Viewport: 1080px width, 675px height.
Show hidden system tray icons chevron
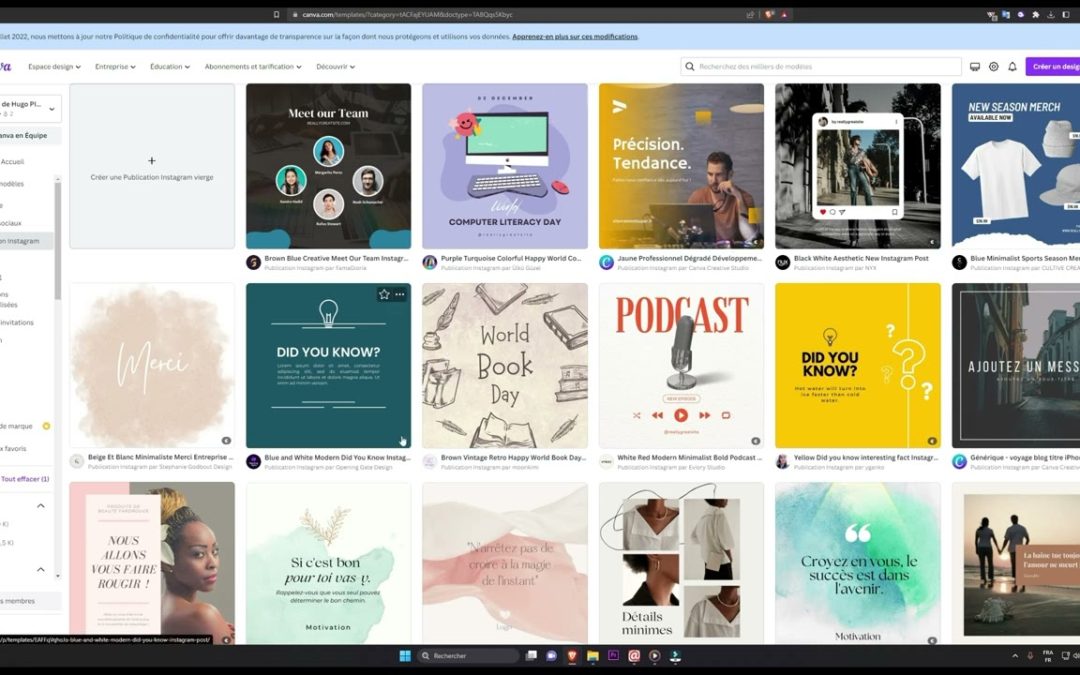pos(1014,656)
